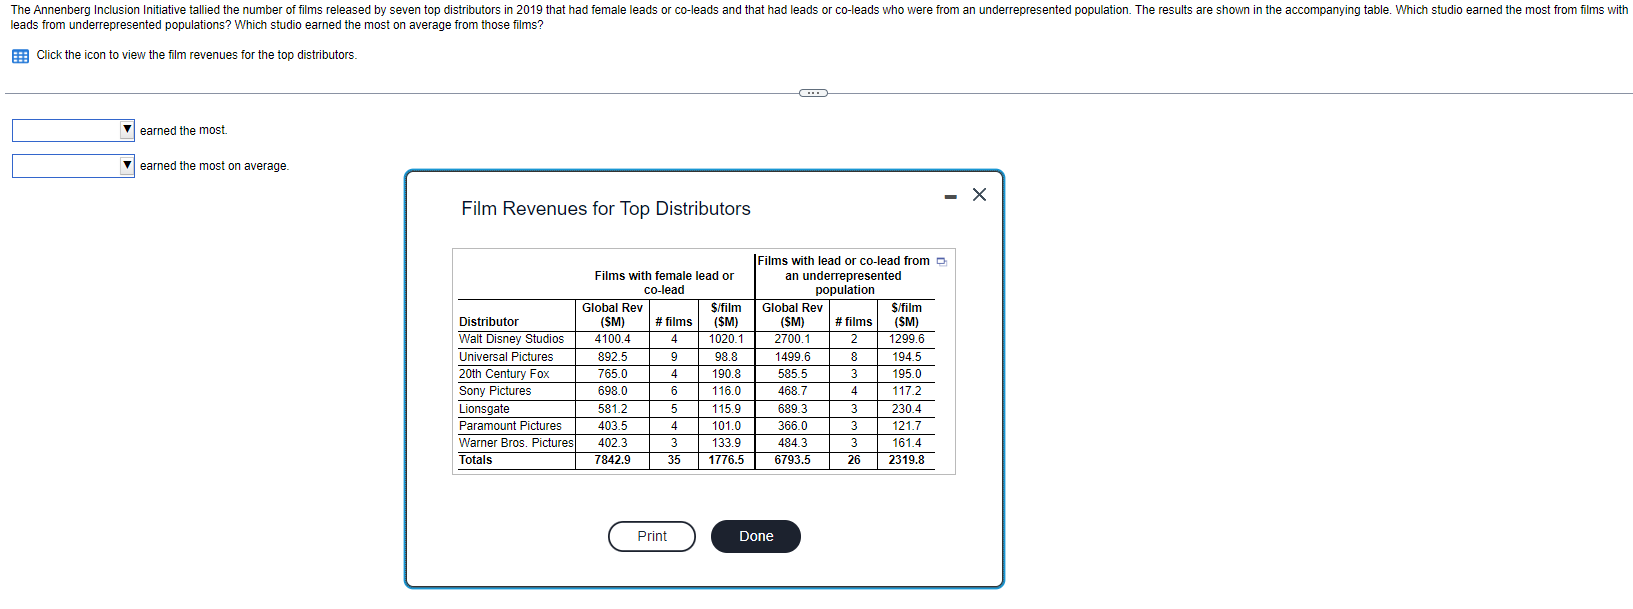The image size is (1633, 609).
Task: Click the 194.5 $/film cell
Action: click(x=907, y=357)
